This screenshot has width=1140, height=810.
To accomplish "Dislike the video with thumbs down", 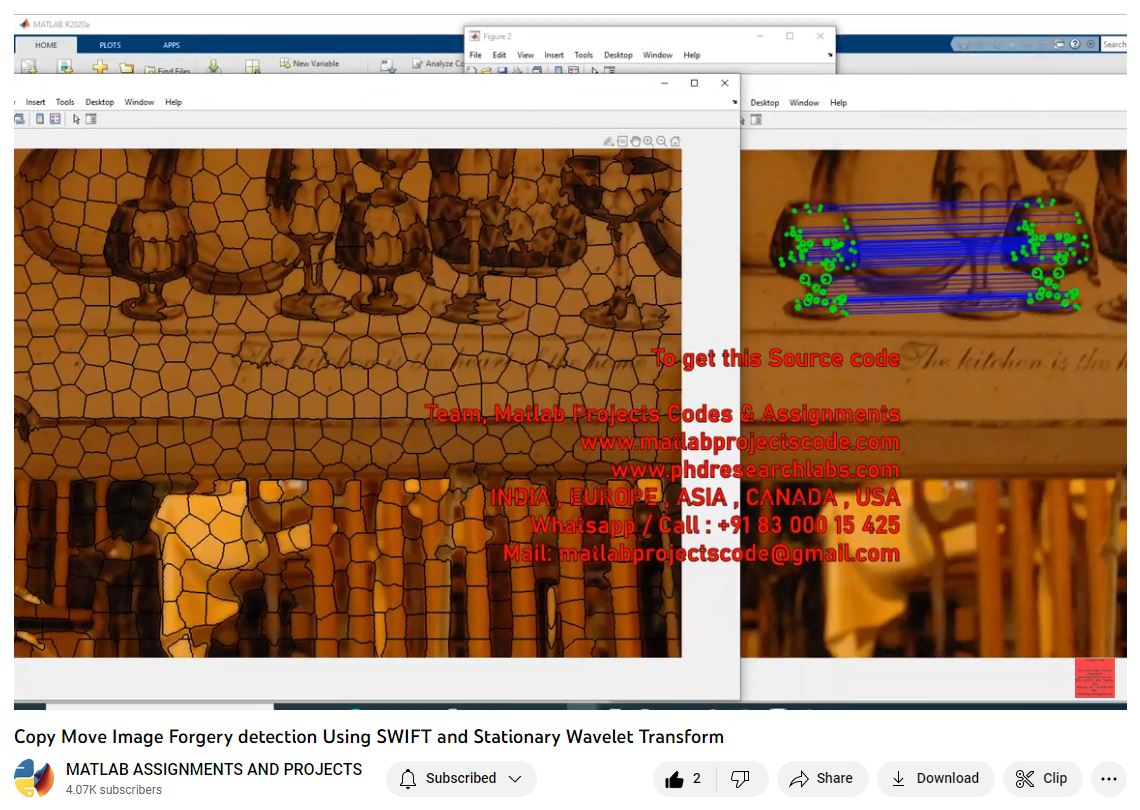I will coord(740,778).
